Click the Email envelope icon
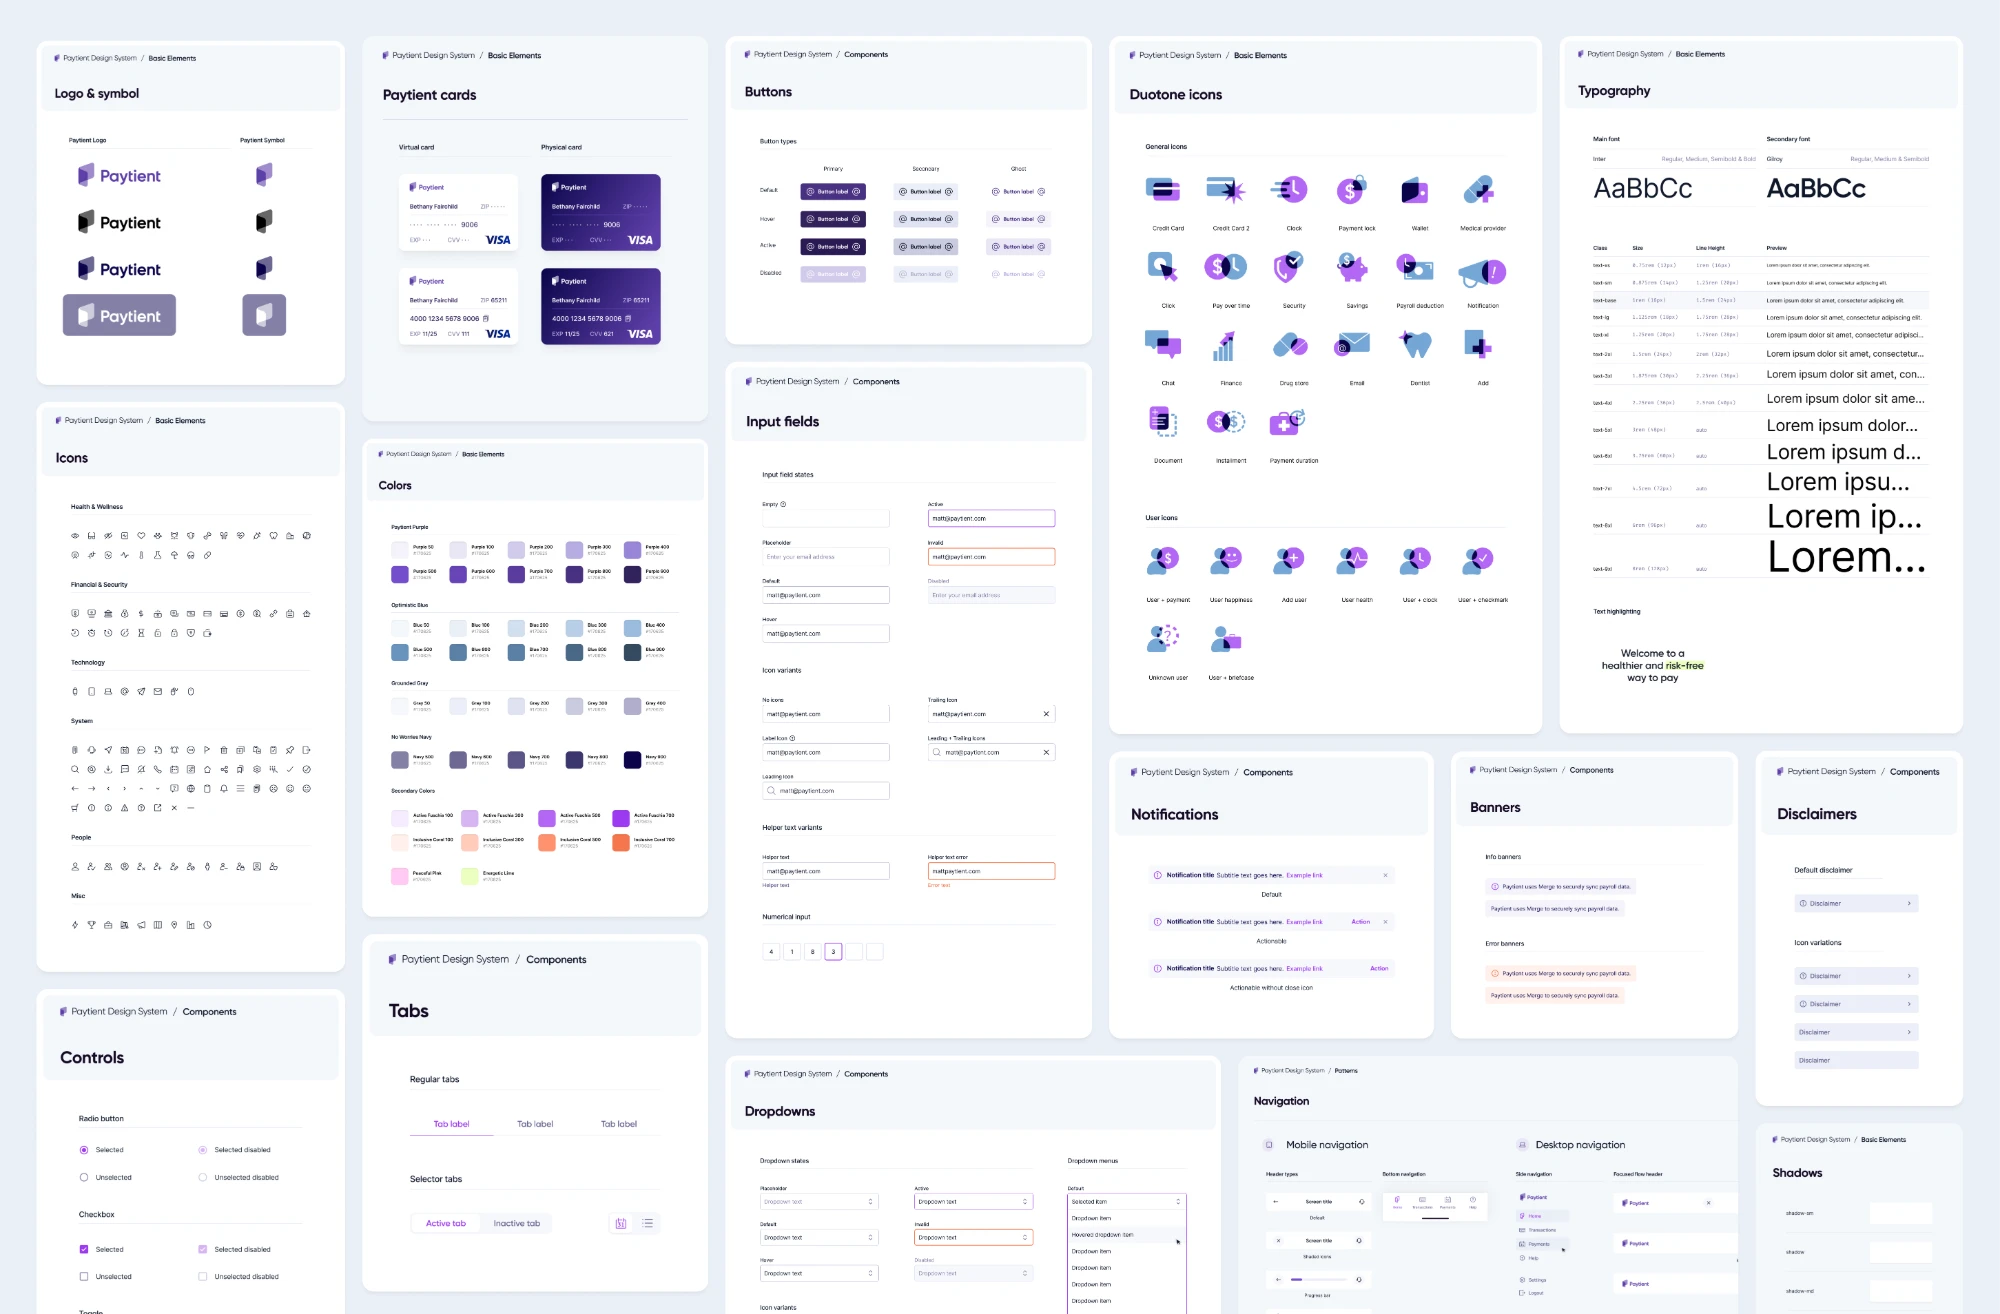 click(1352, 344)
